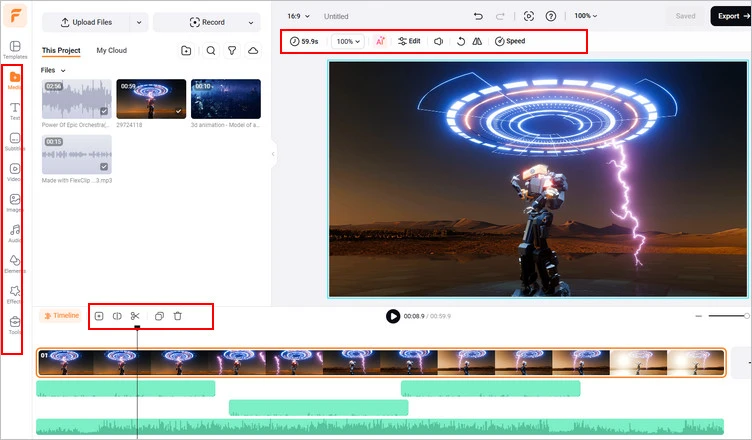The width and height of the screenshot is (752, 440).
Task: Expand the Files section chevron
Action: click(63, 71)
